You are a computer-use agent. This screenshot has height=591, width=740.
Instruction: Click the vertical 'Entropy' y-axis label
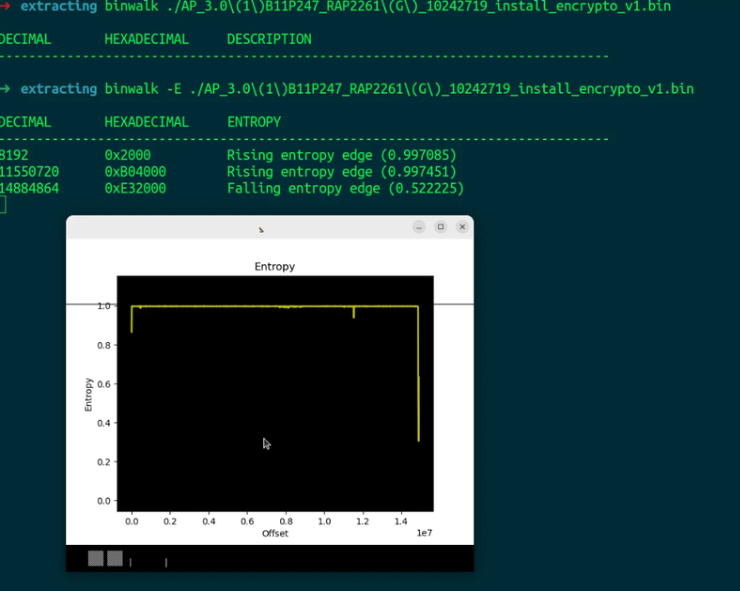[x=88, y=395]
